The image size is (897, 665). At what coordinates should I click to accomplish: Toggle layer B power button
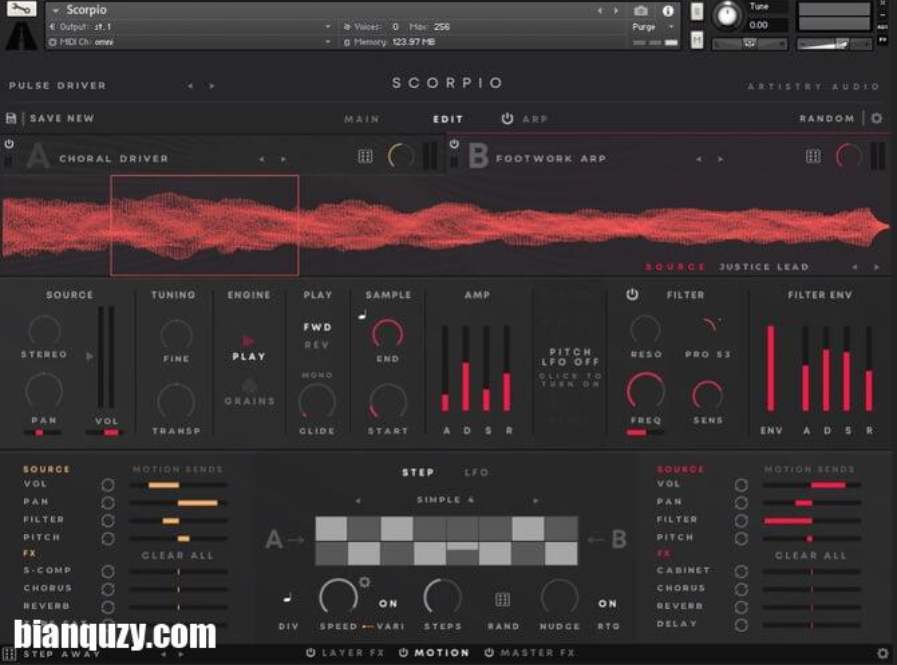[x=454, y=144]
